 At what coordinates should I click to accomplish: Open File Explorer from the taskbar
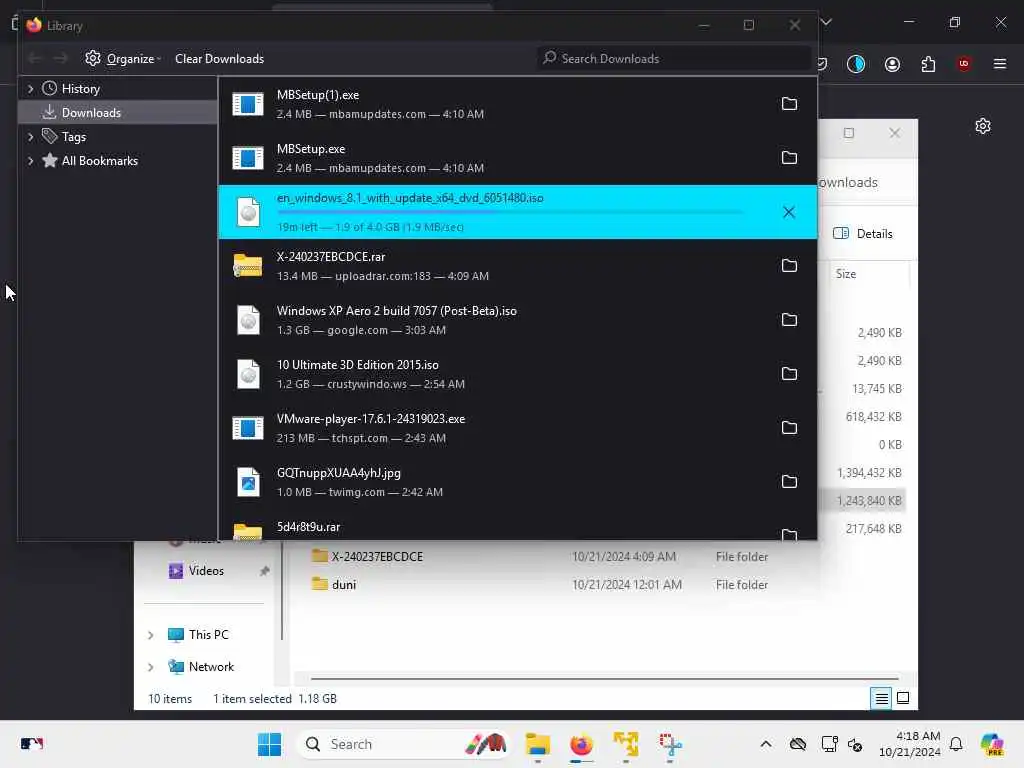pyautogui.click(x=537, y=744)
